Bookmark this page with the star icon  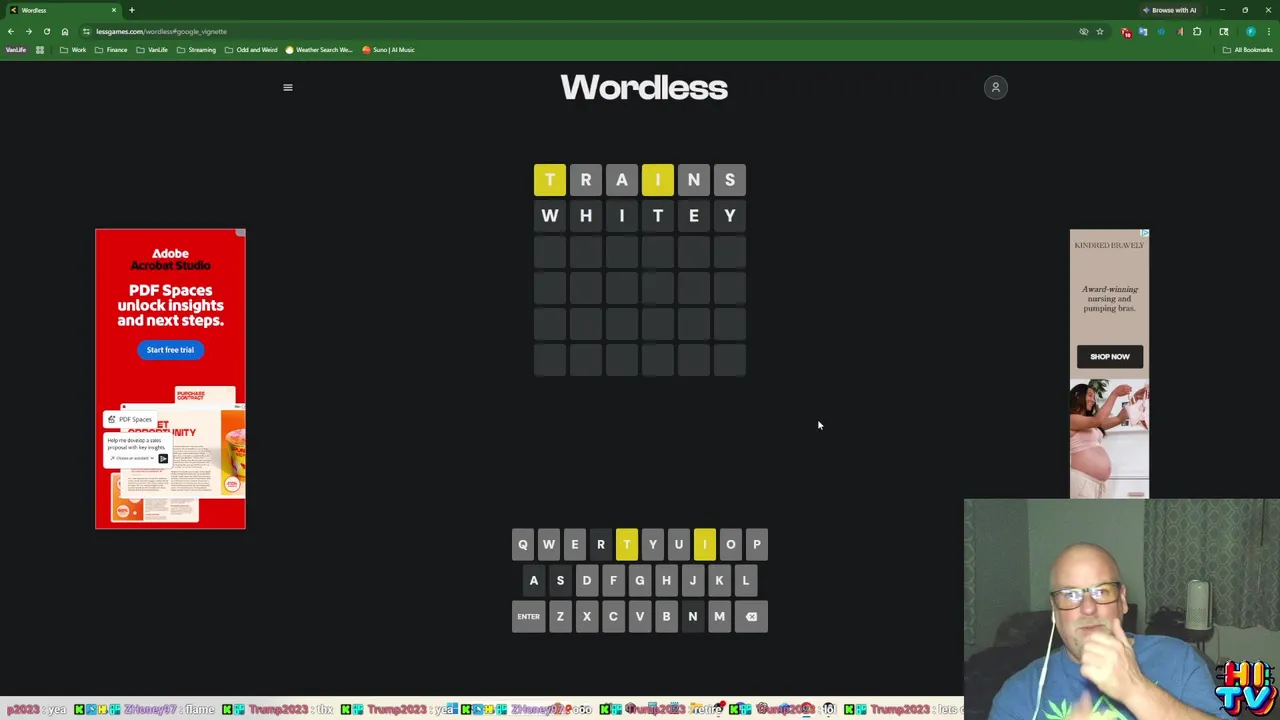click(1100, 31)
